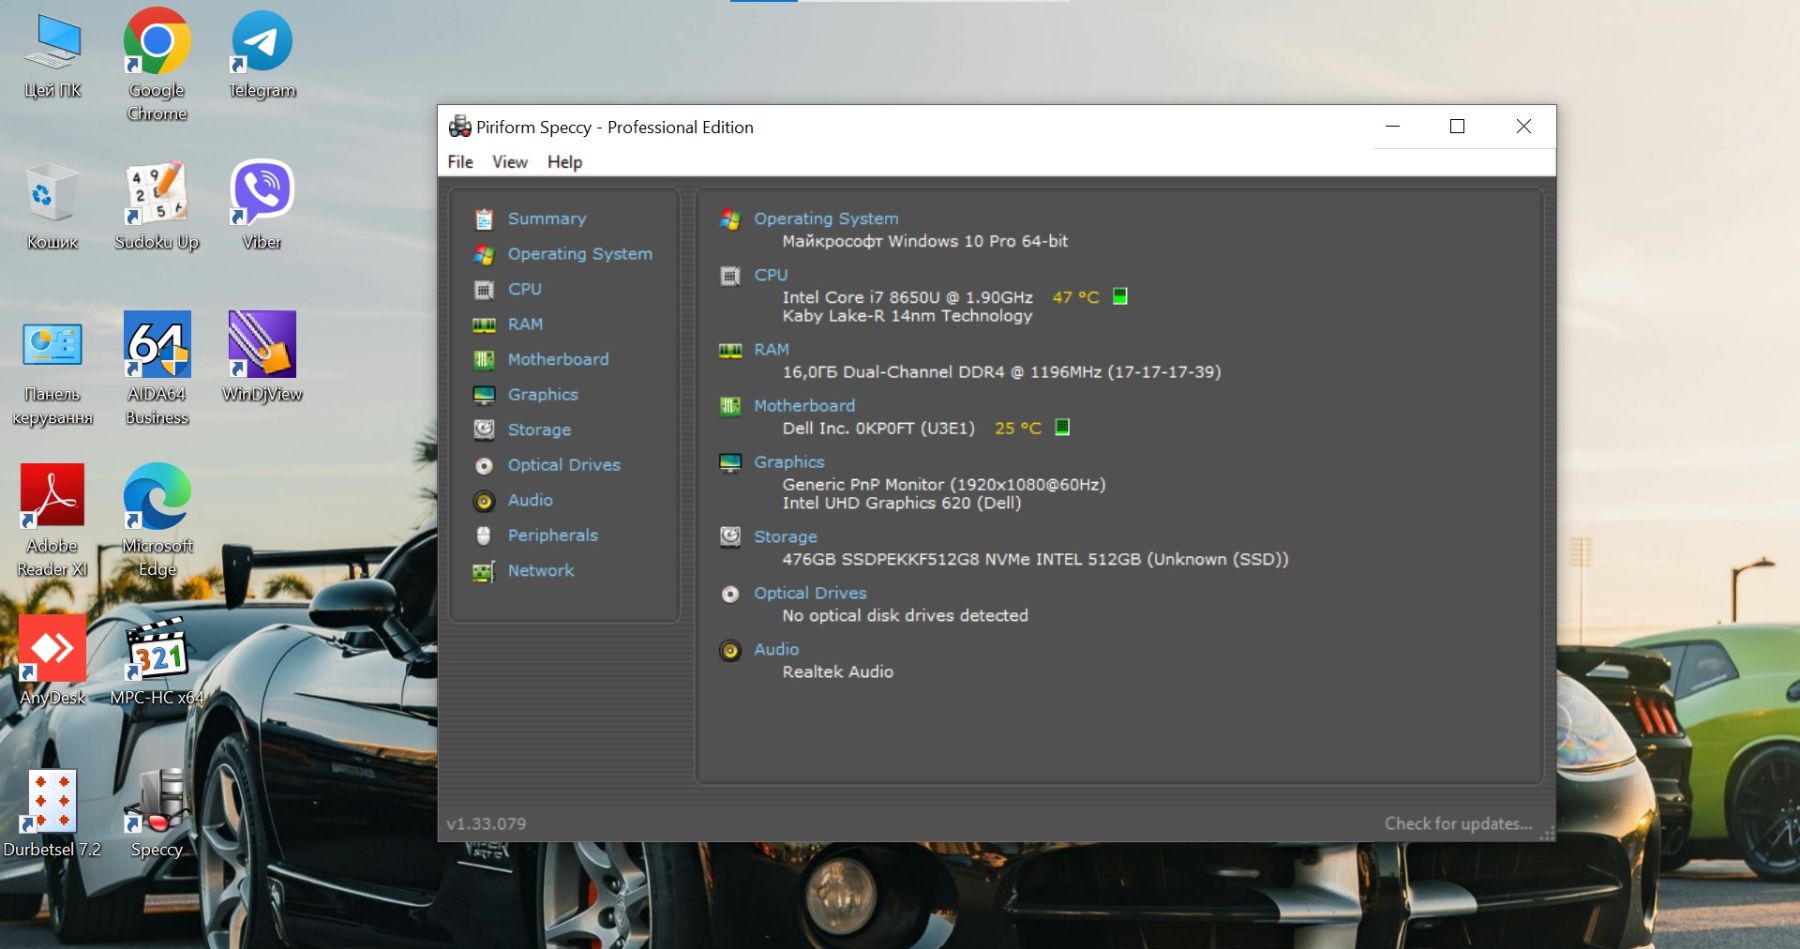Click the Optical Drives icon in summary panel

730,594
